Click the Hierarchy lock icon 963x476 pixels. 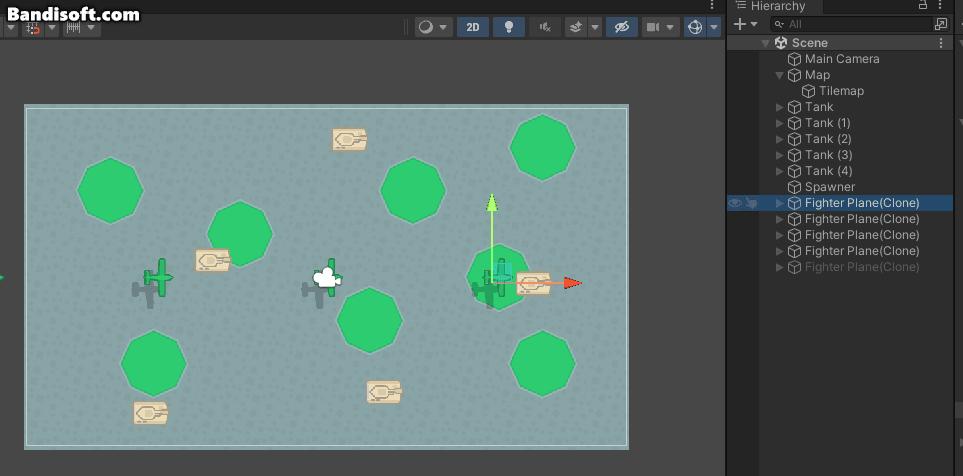coord(922,6)
